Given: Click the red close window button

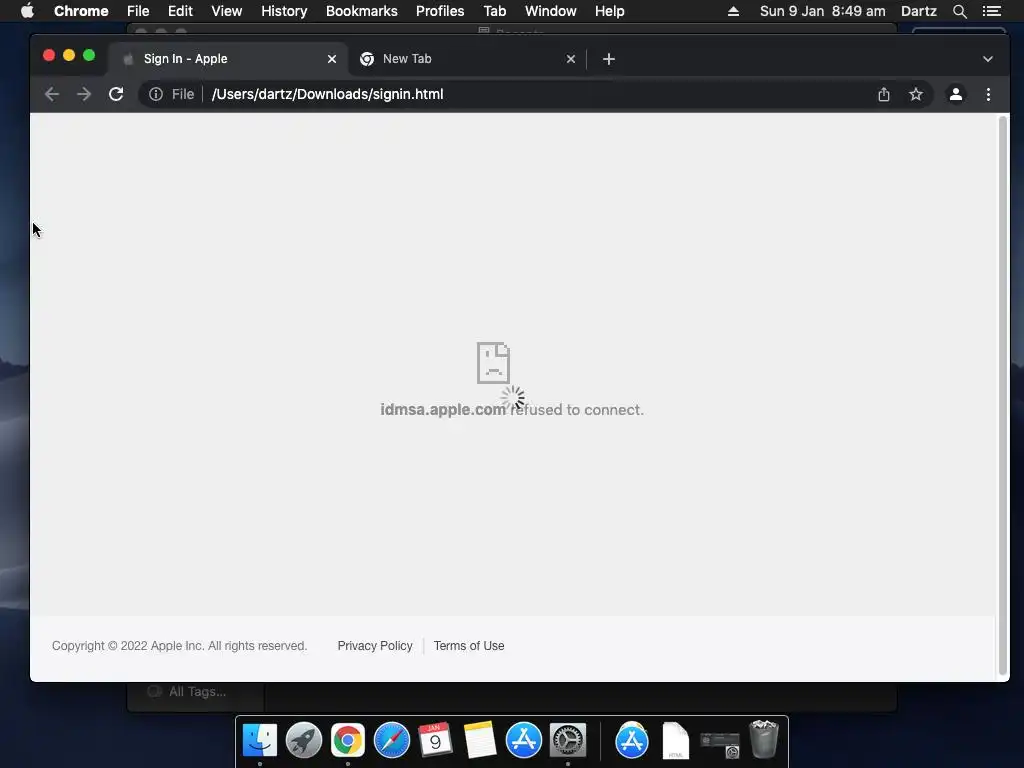Looking at the screenshot, I should click(48, 56).
